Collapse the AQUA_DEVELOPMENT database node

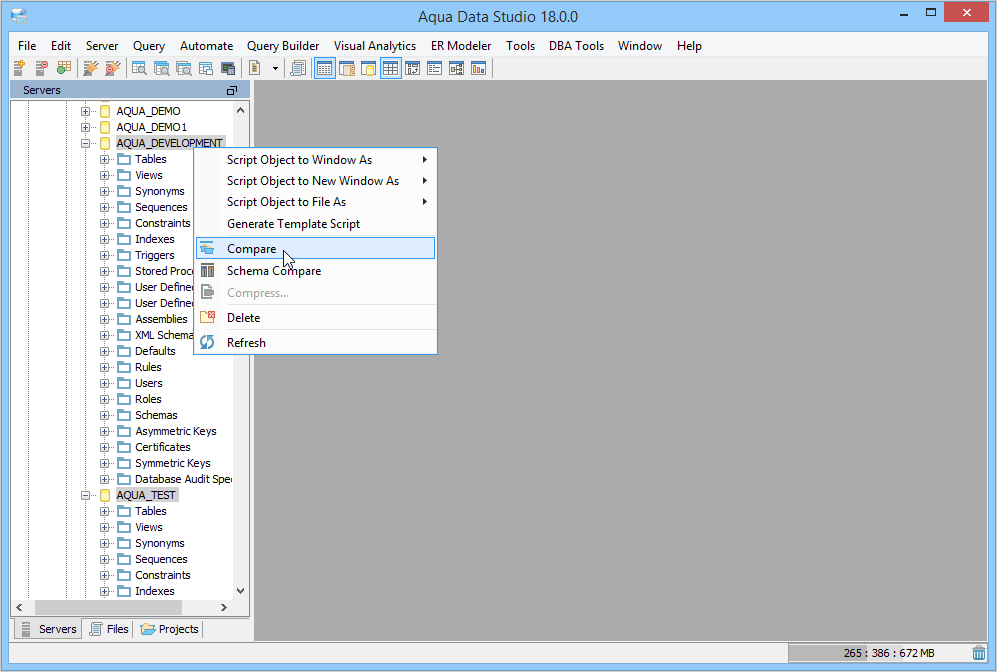(85, 143)
